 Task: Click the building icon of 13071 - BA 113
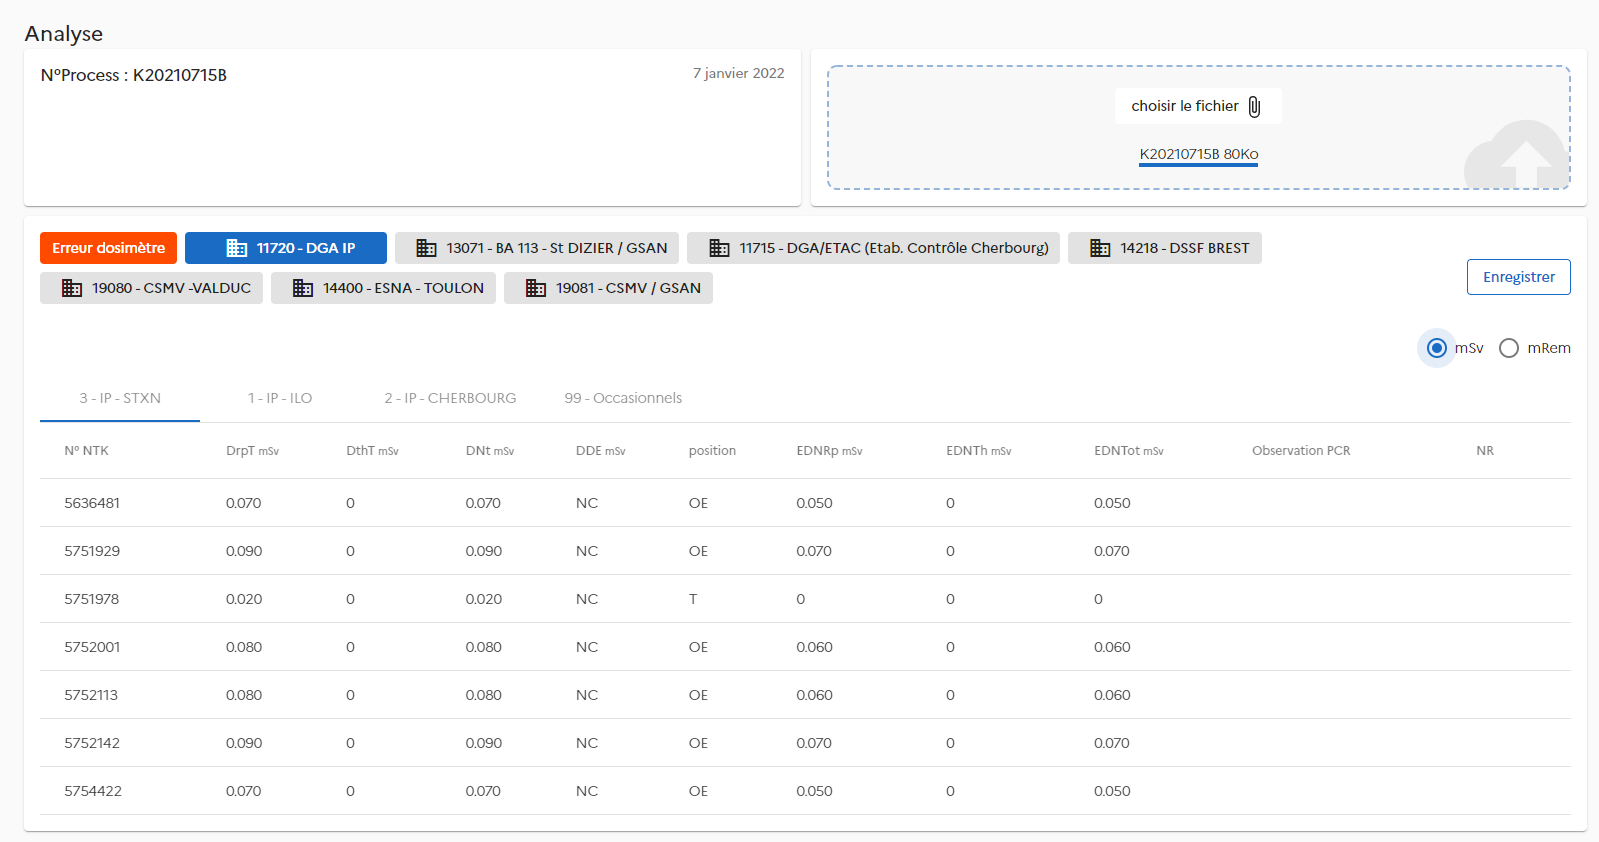coord(427,248)
